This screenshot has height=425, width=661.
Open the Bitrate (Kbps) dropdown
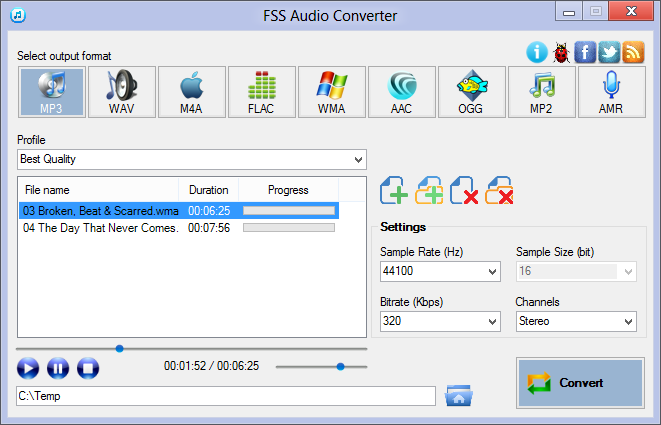tap(492, 321)
